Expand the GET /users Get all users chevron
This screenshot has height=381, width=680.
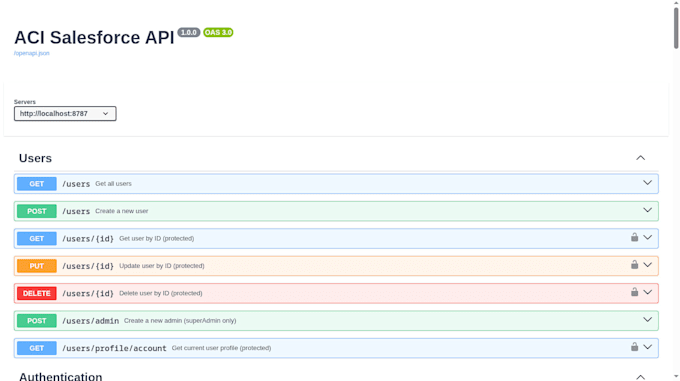(x=647, y=183)
